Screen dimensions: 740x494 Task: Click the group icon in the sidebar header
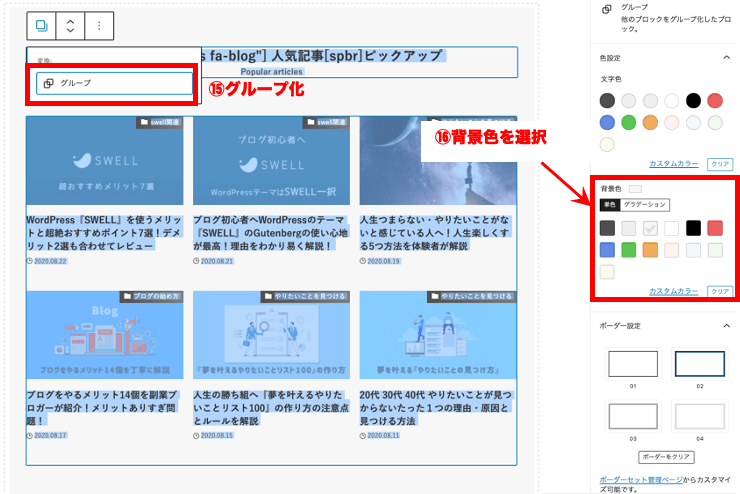[607, 9]
